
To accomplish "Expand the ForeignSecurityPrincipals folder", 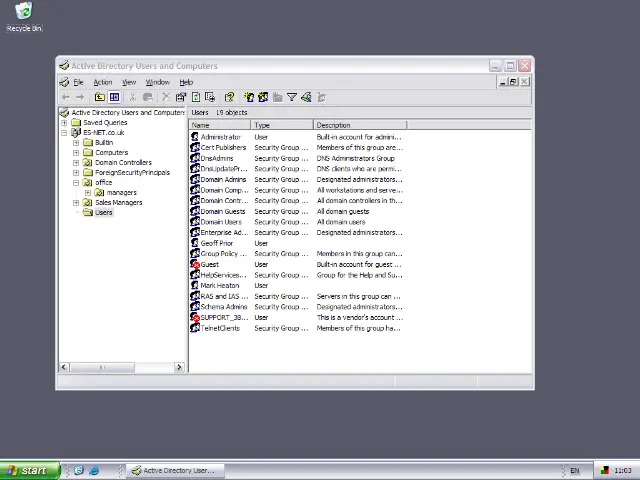I will click(76, 173).
